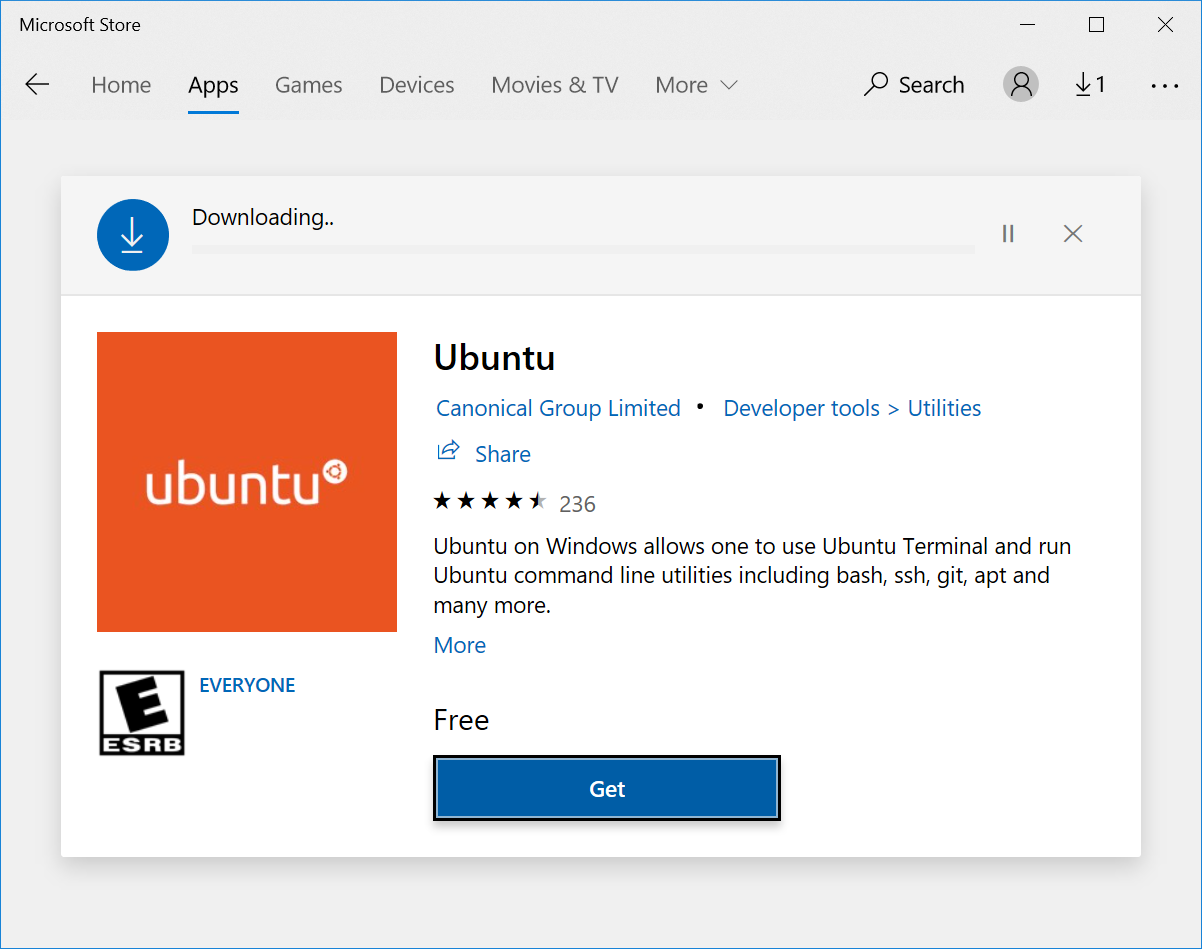This screenshot has height=949, width=1202.
Task: Click the ESRB Everyone rating badge
Action: click(142, 712)
